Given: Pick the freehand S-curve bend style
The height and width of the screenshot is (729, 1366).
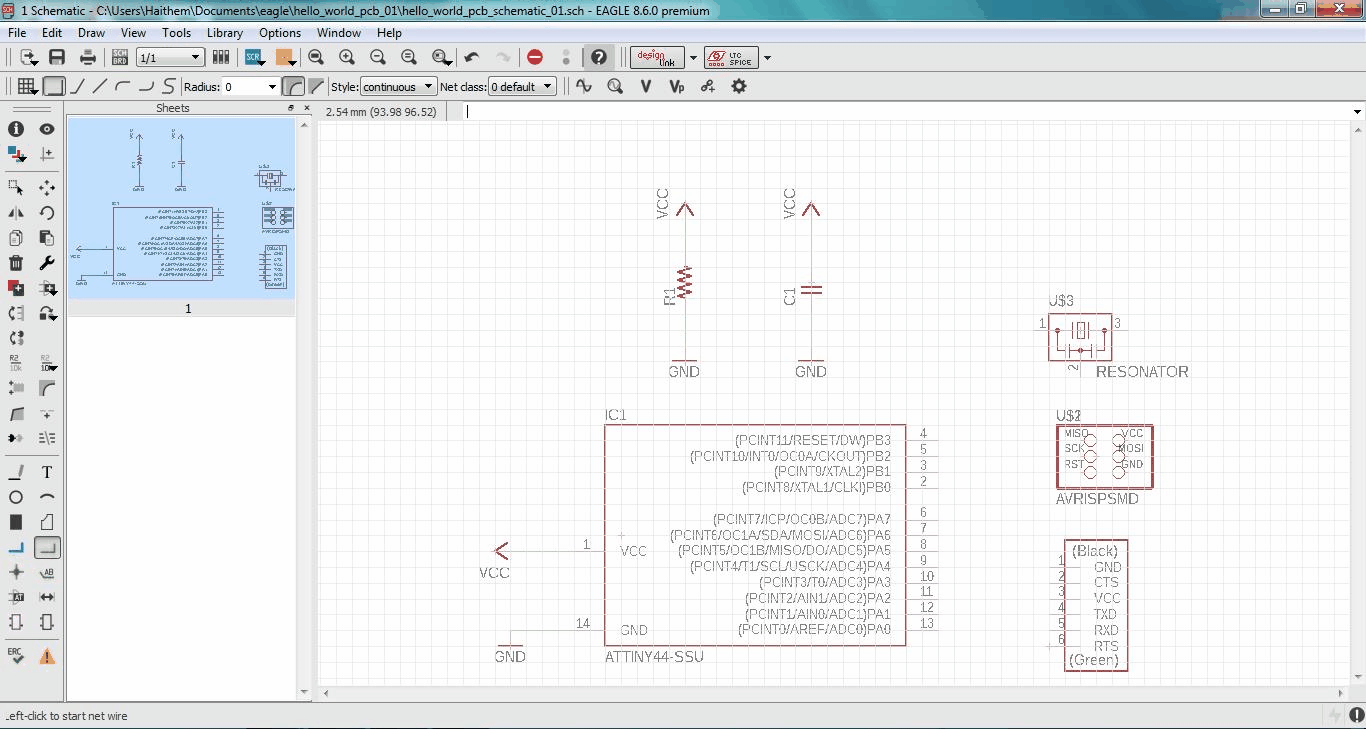Looking at the screenshot, I should click(169, 87).
